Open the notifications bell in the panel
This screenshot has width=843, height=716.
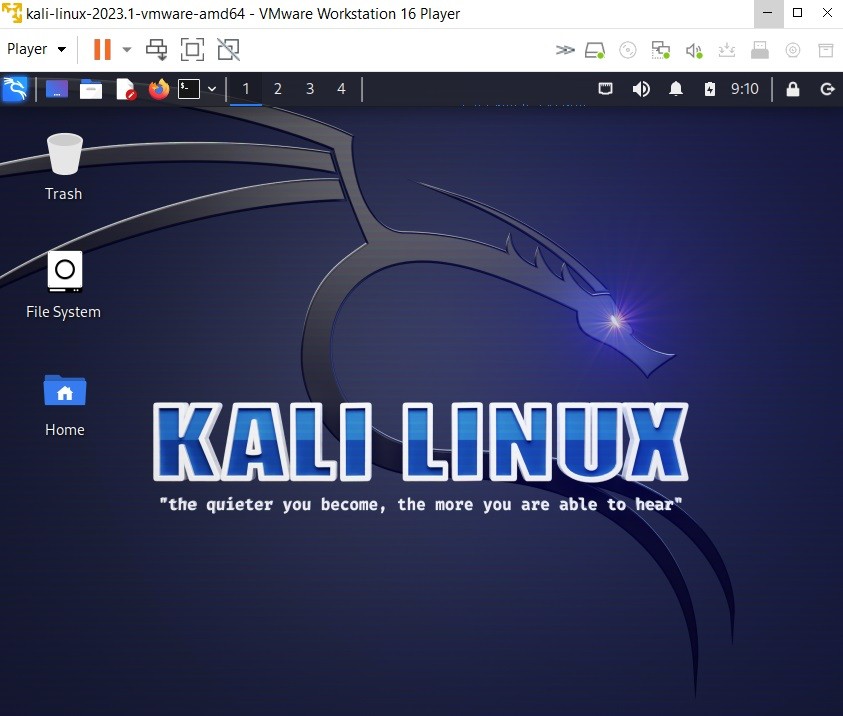pyautogui.click(x=676, y=88)
